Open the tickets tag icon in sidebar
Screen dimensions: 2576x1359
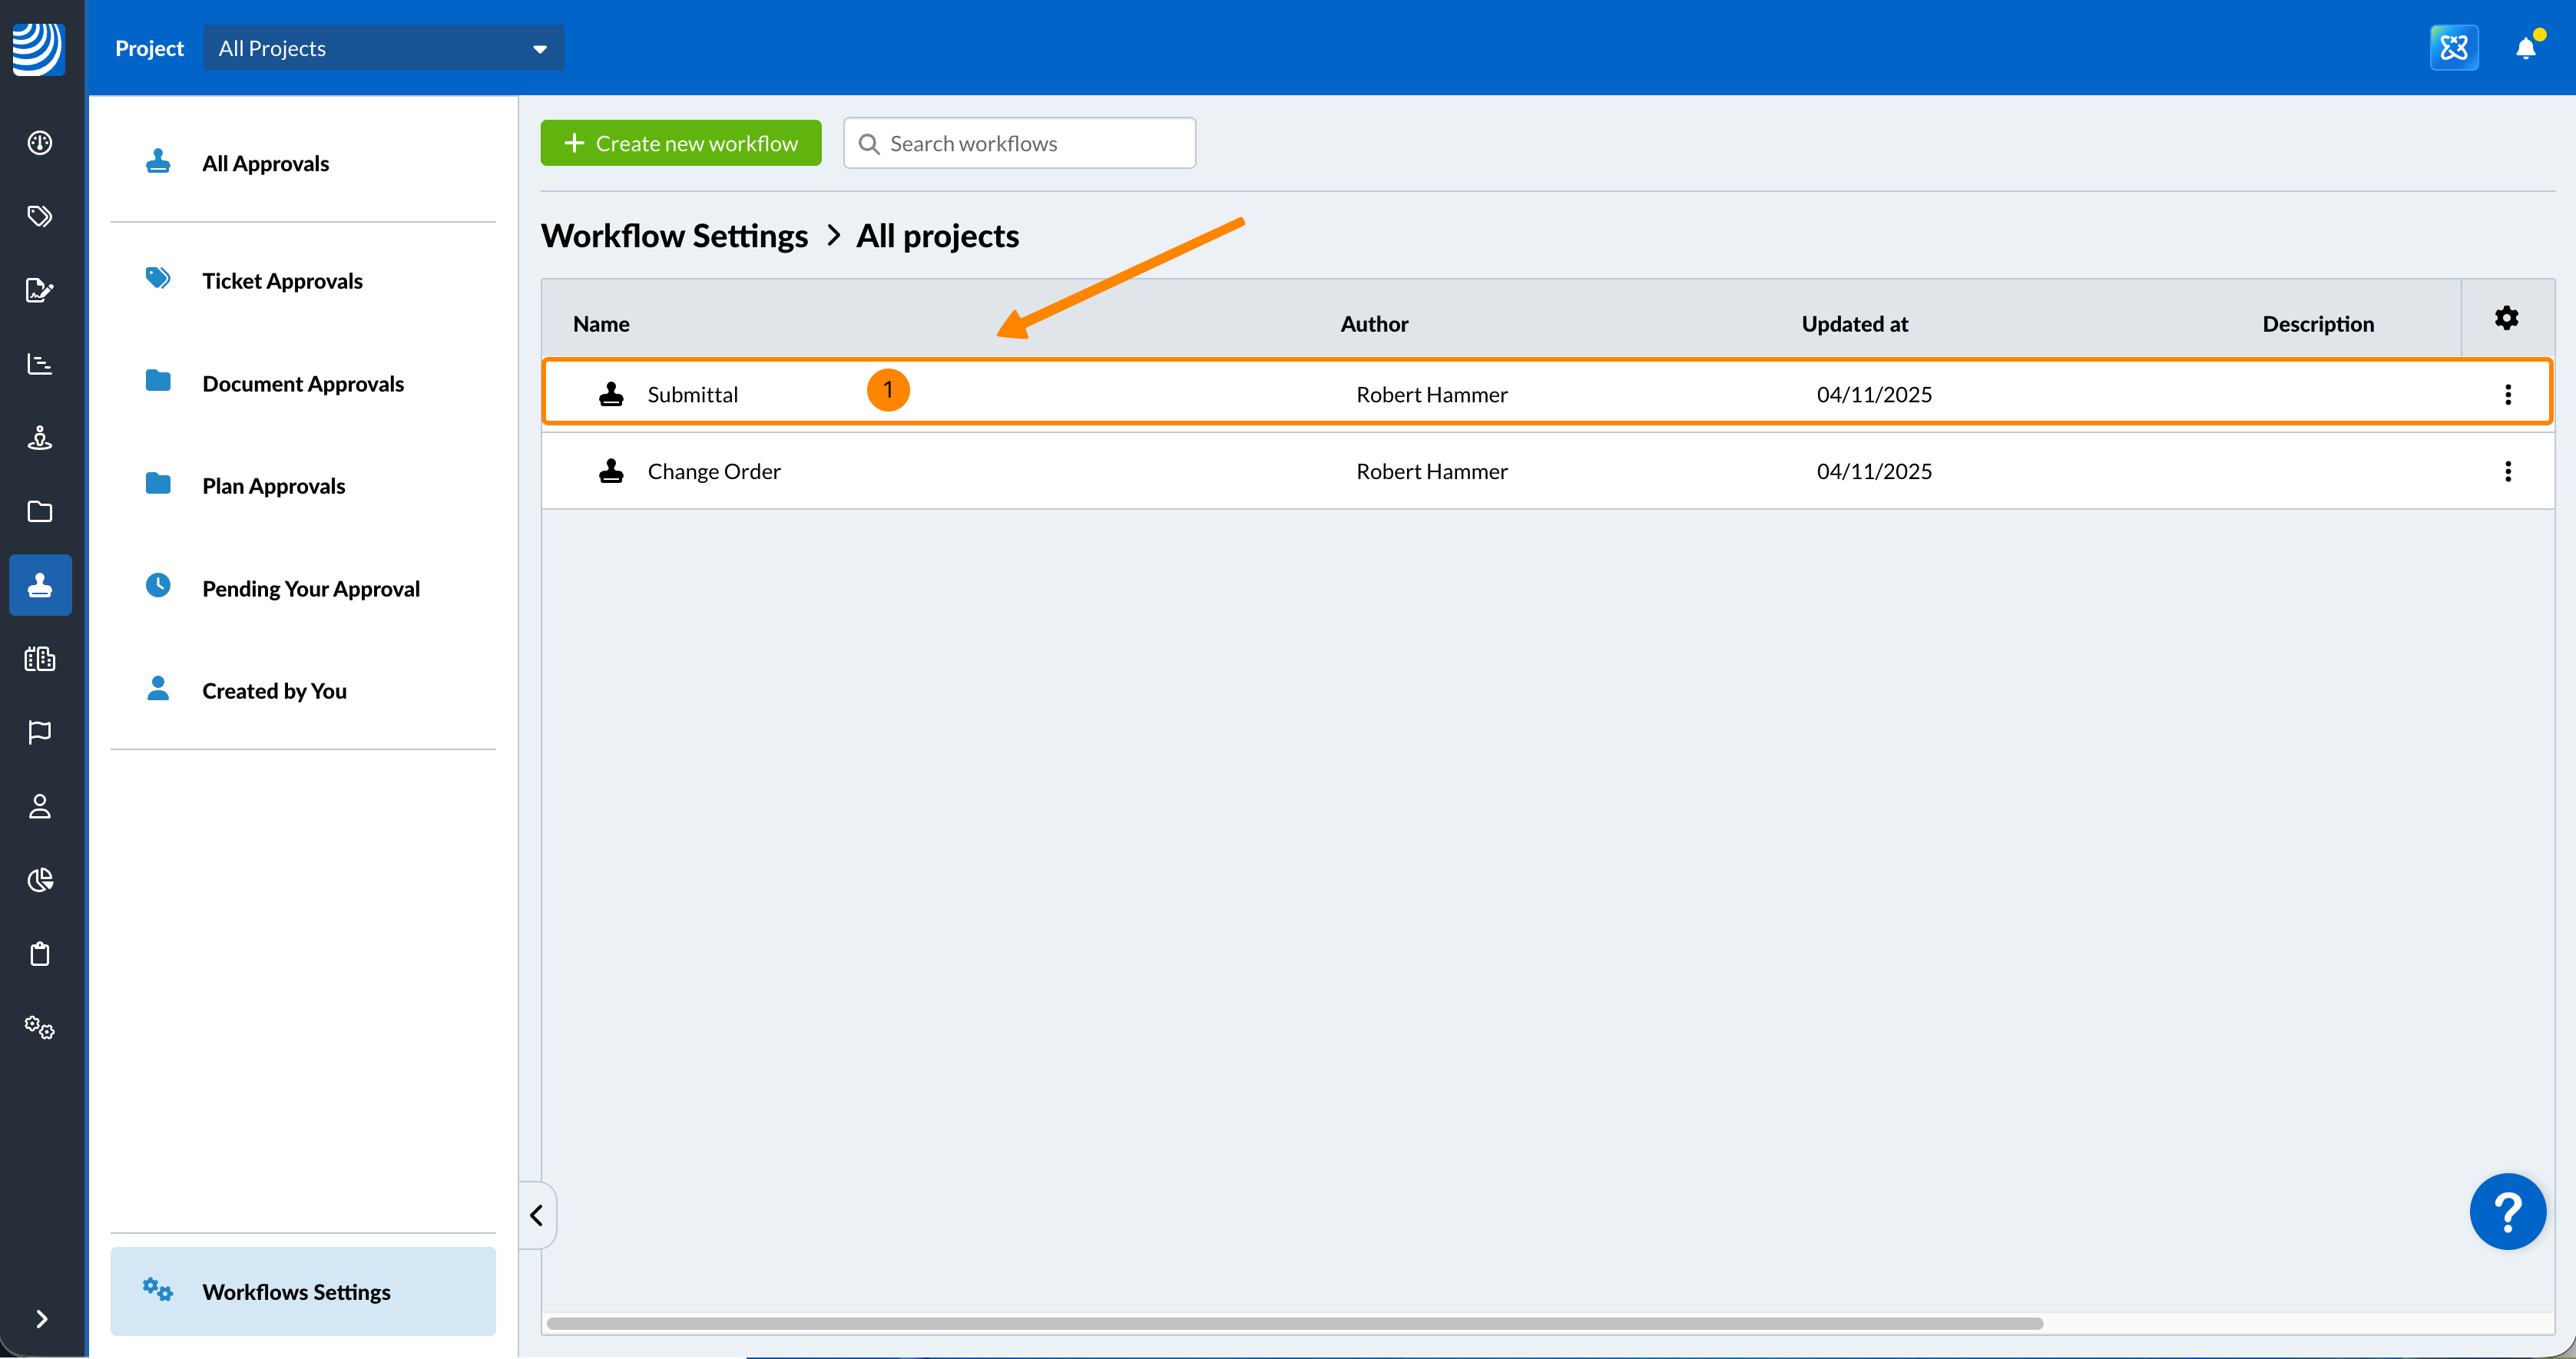click(x=40, y=216)
